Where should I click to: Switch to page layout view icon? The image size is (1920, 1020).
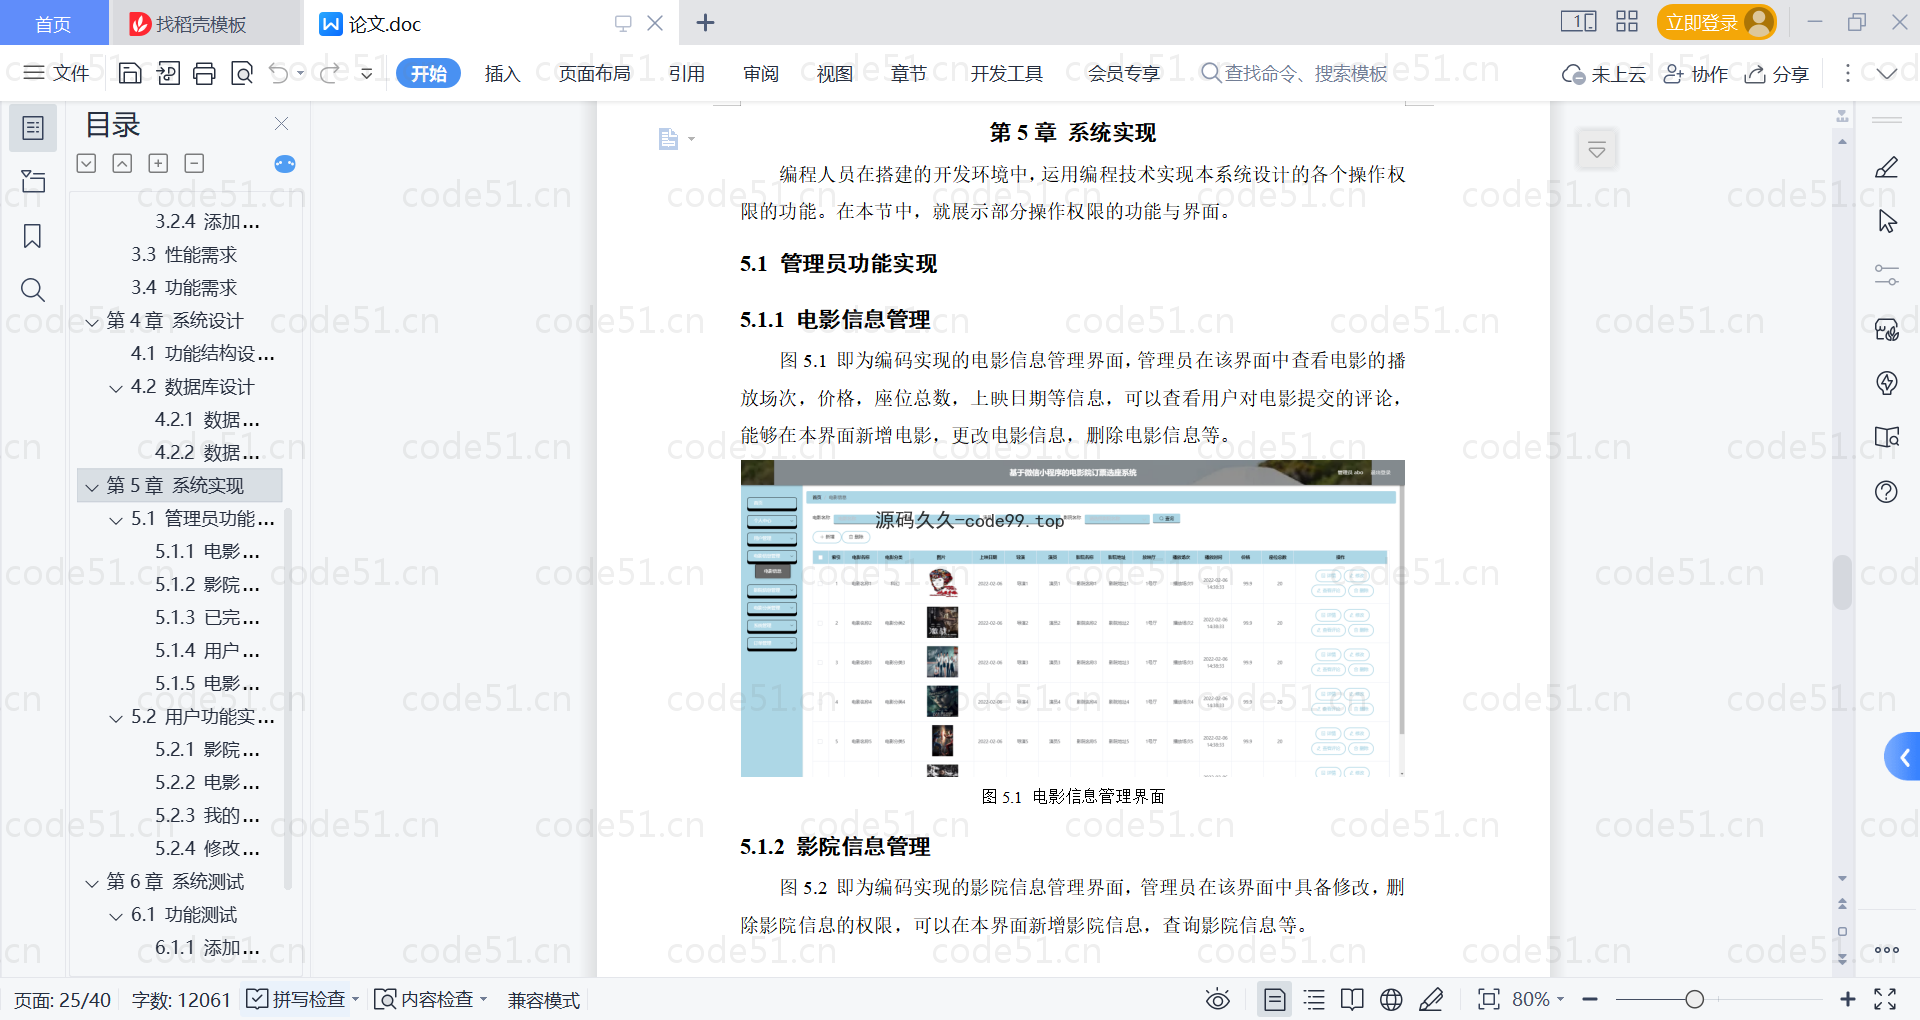click(x=1274, y=999)
